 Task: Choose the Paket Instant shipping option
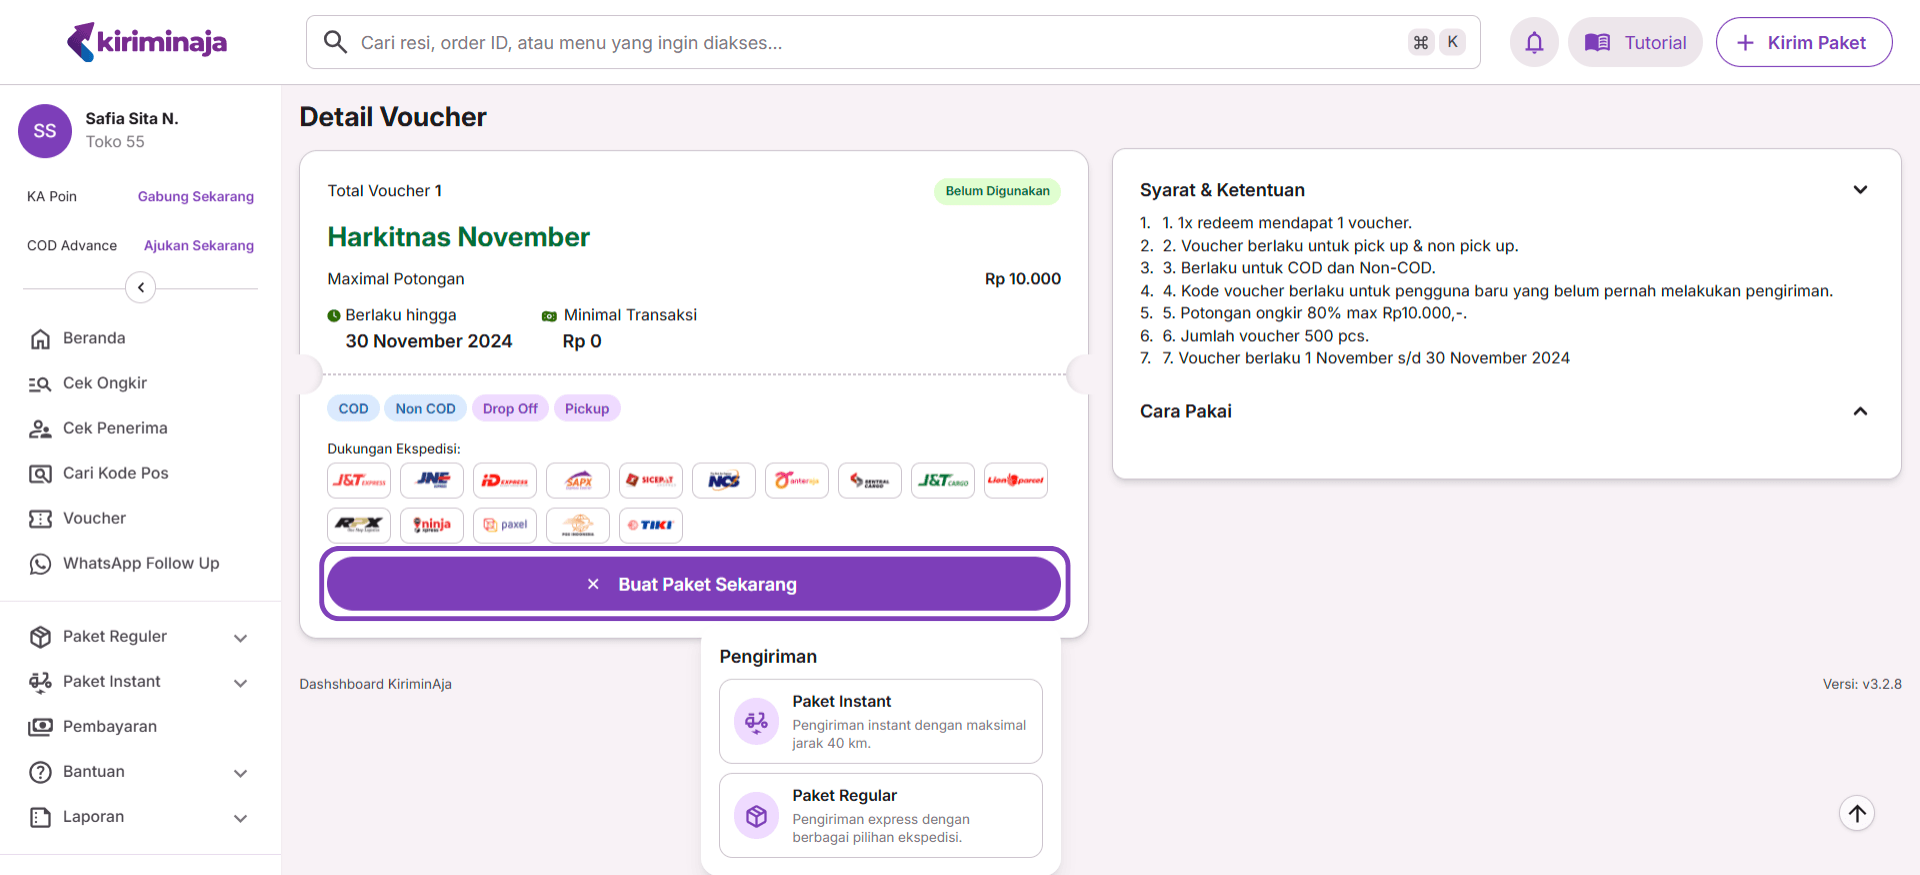[880, 721]
